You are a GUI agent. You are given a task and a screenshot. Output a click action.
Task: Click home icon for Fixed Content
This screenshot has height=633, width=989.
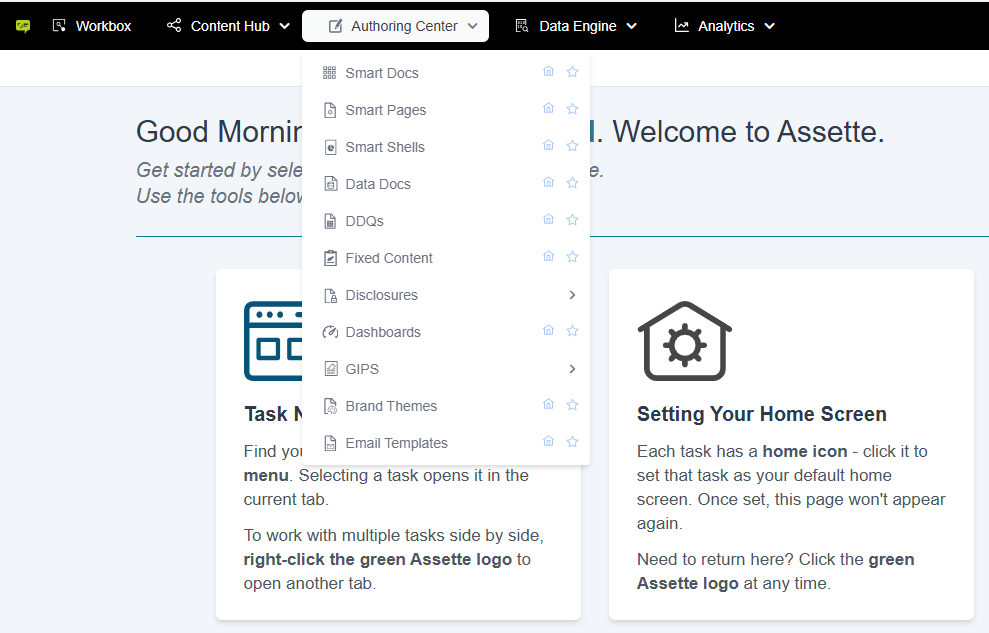coord(548,257)
